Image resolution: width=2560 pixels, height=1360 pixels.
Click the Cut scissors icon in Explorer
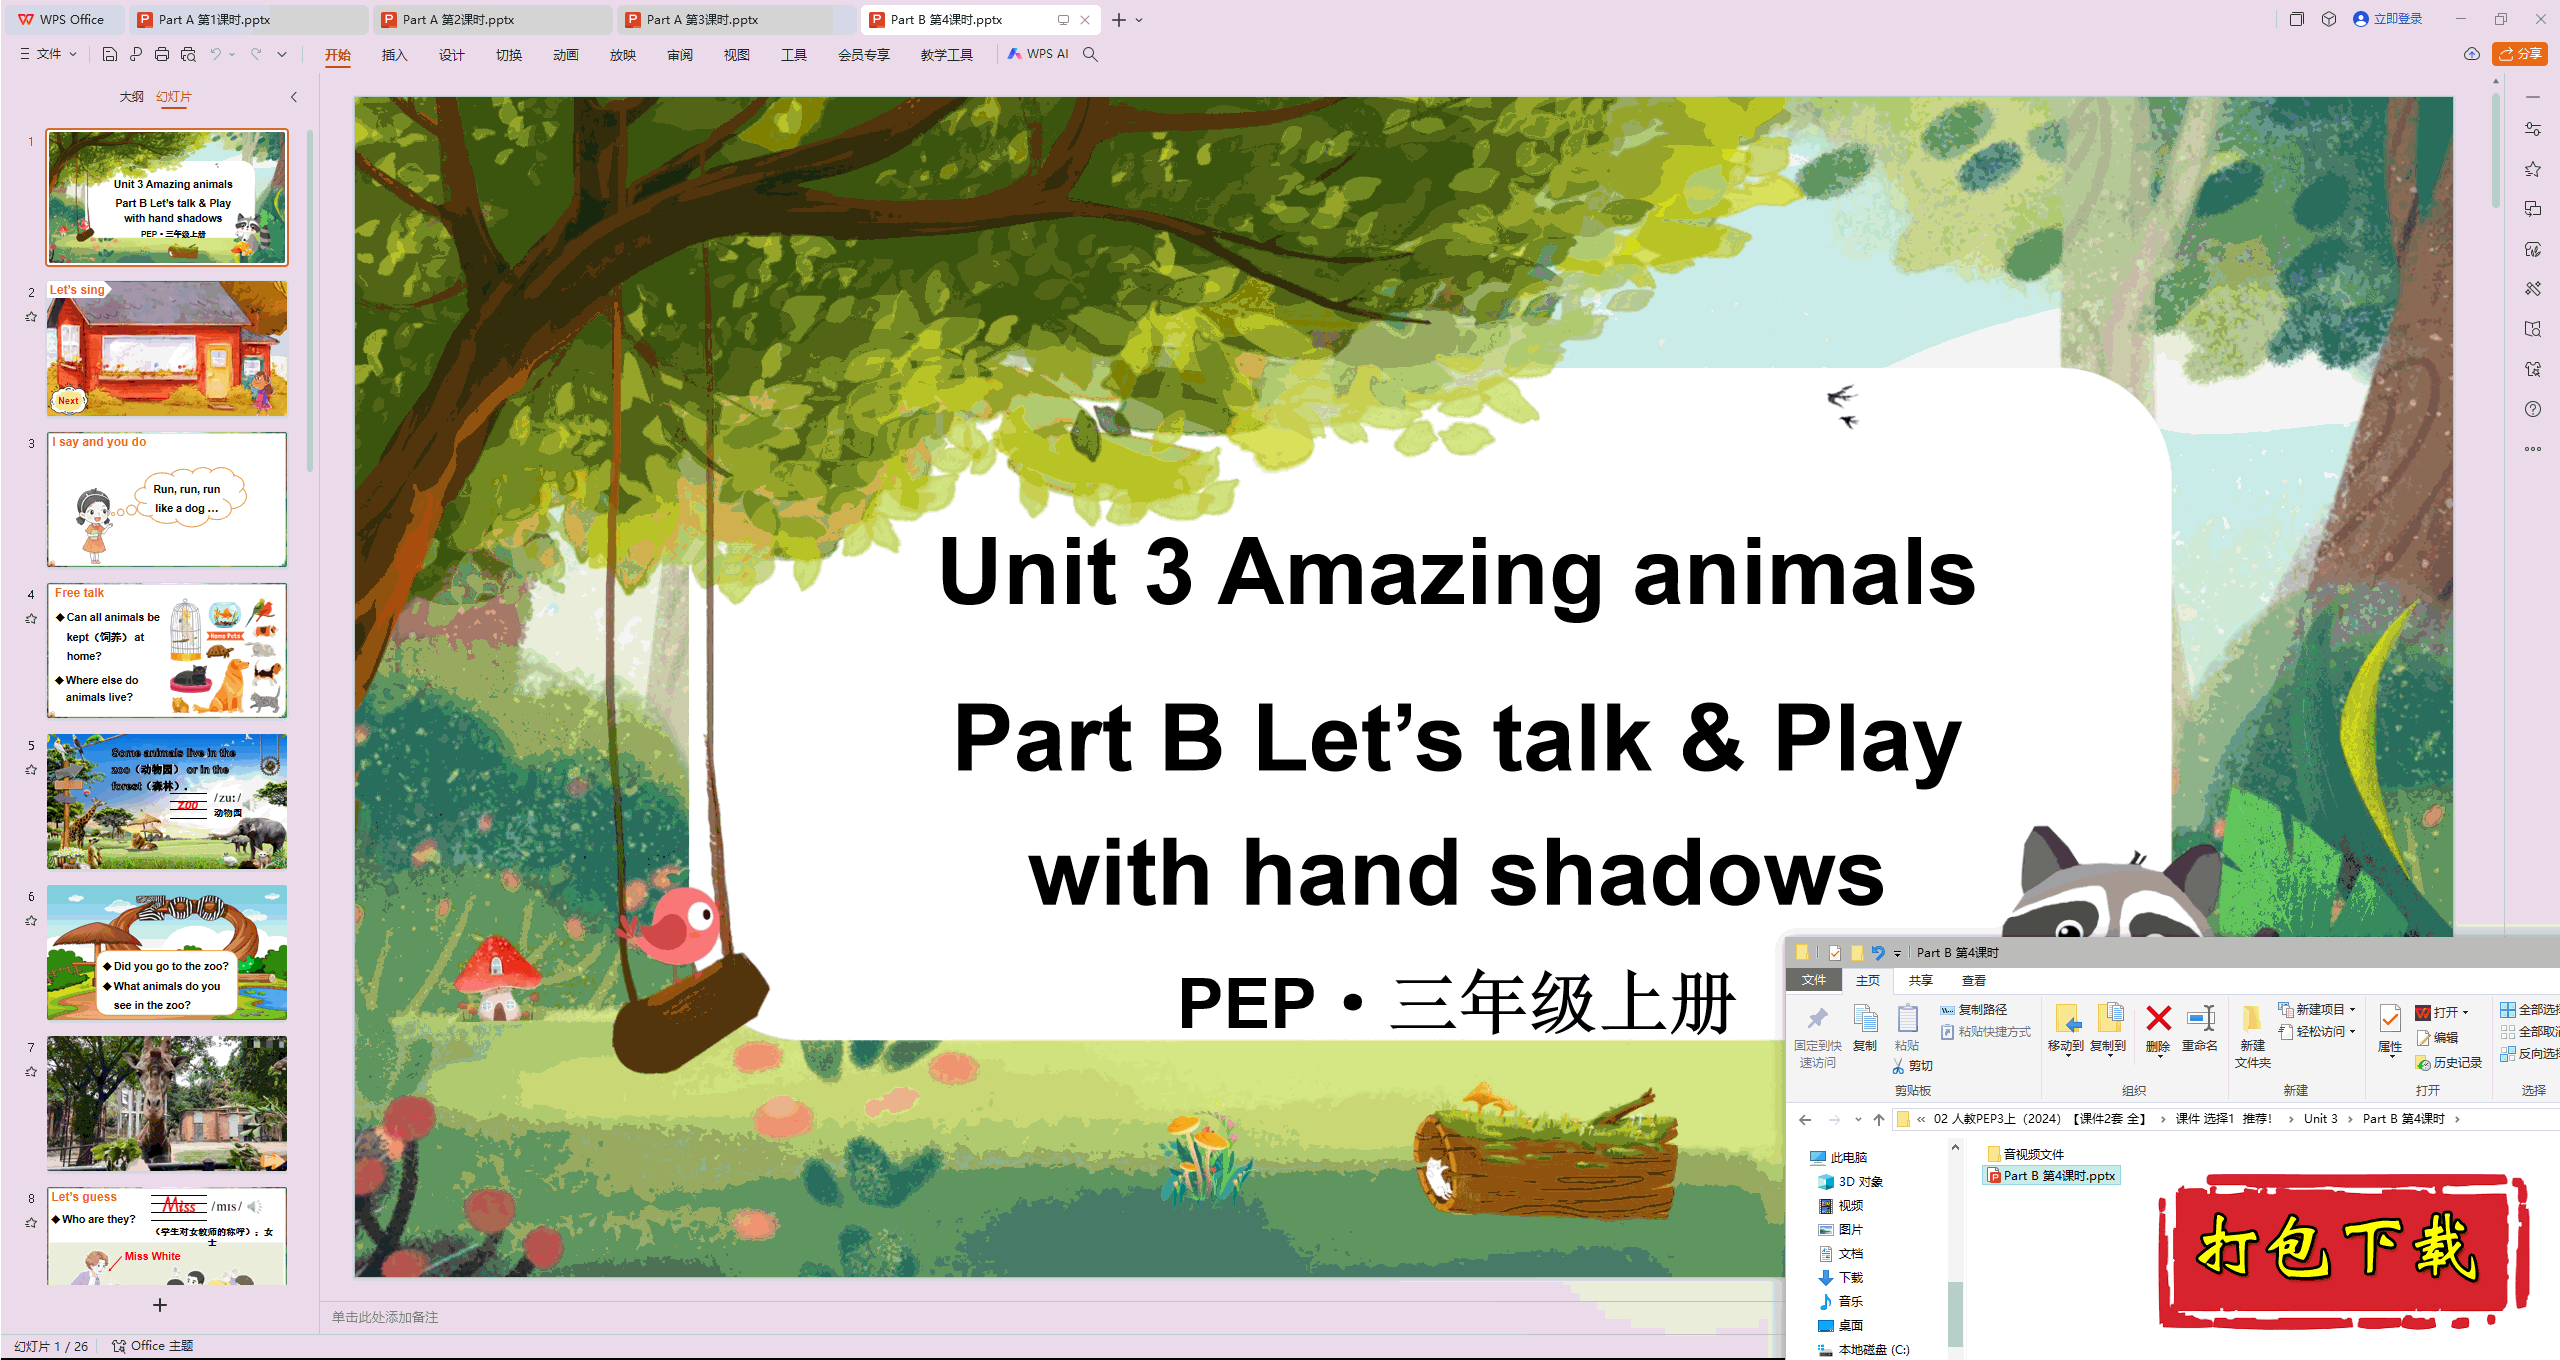1899,1066
